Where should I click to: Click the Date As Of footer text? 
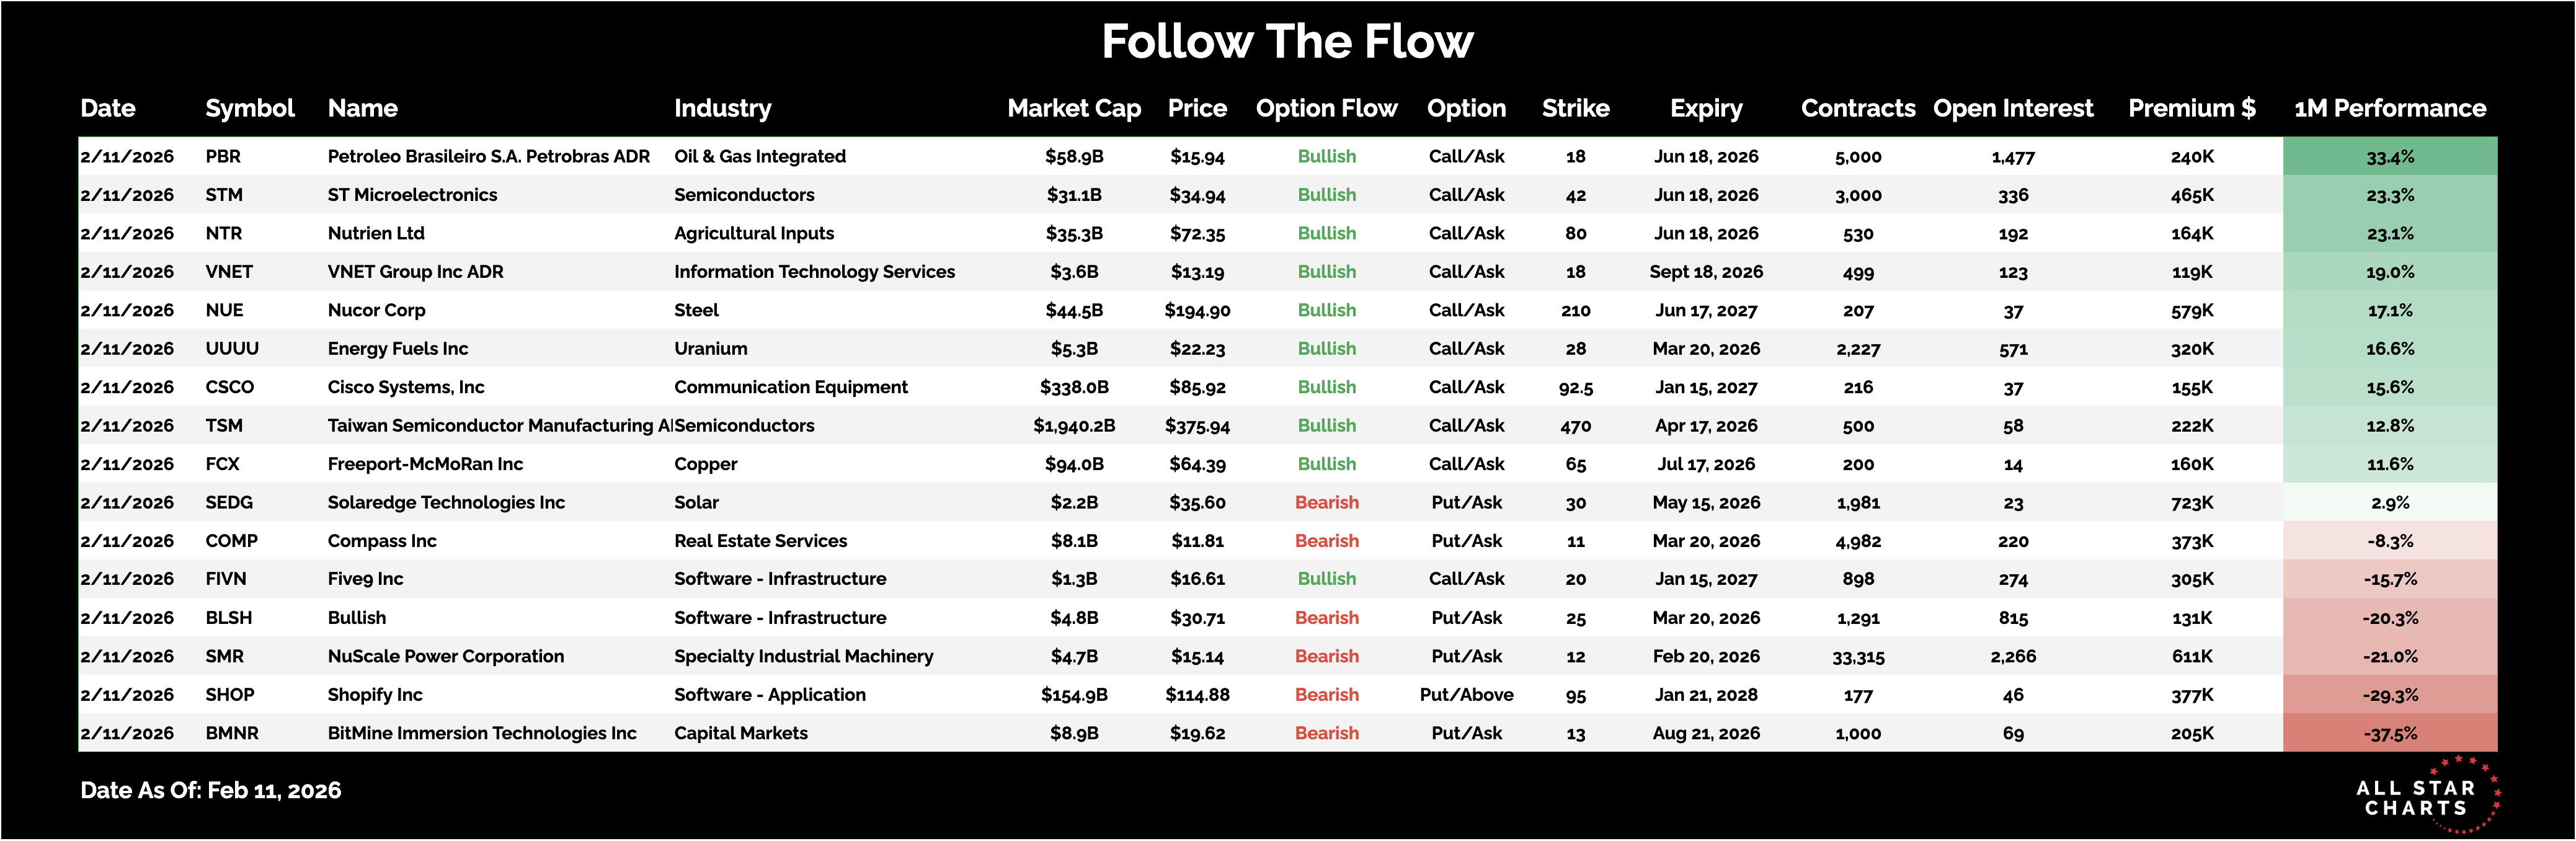210,790
